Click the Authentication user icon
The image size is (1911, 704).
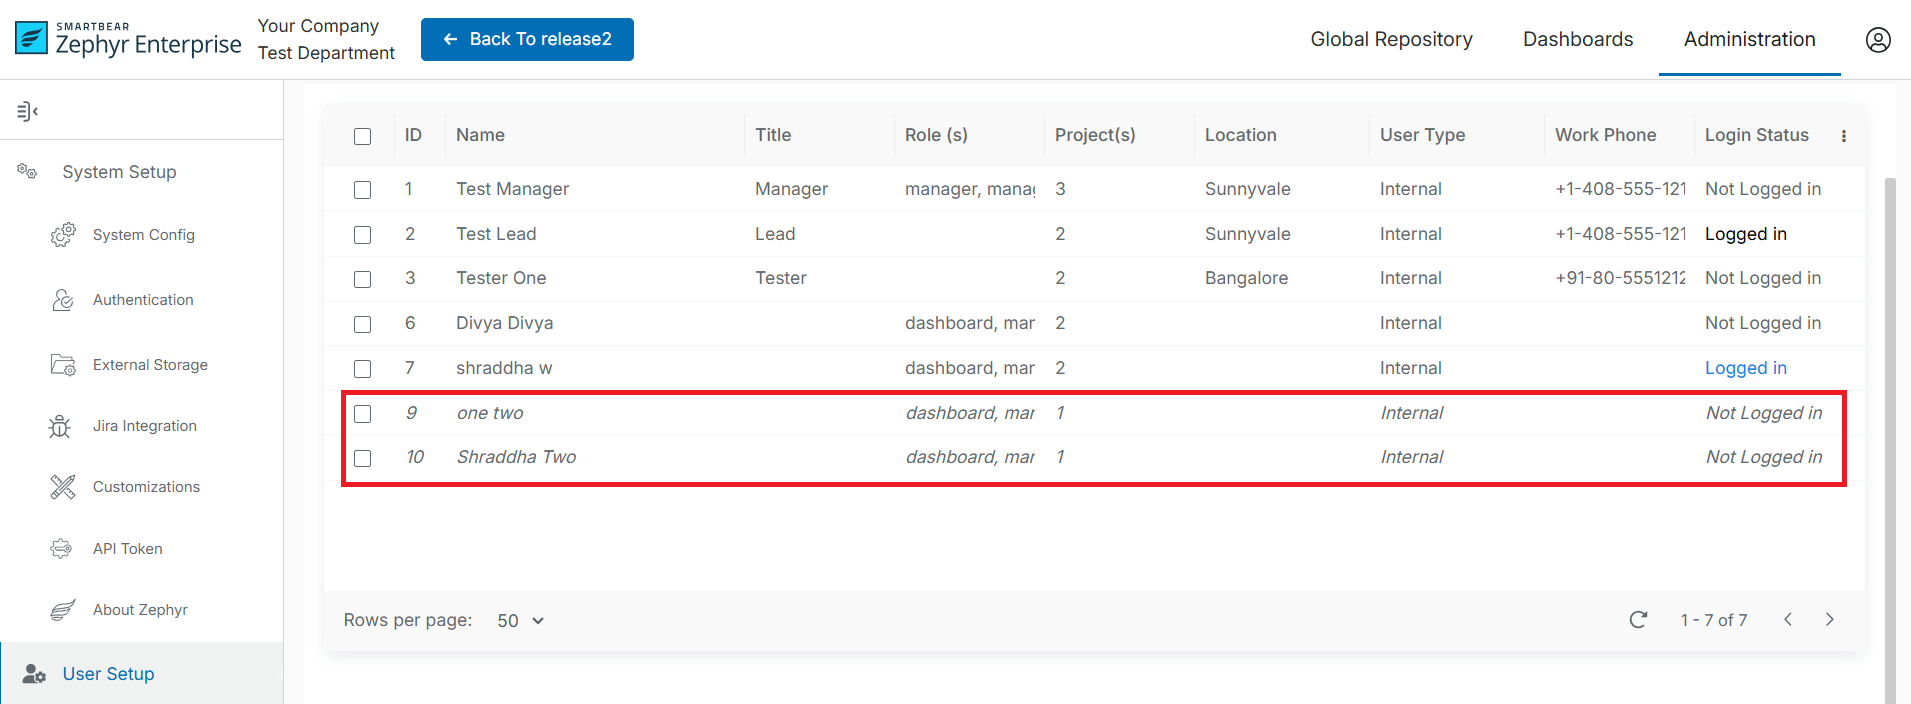click(63, 300)
